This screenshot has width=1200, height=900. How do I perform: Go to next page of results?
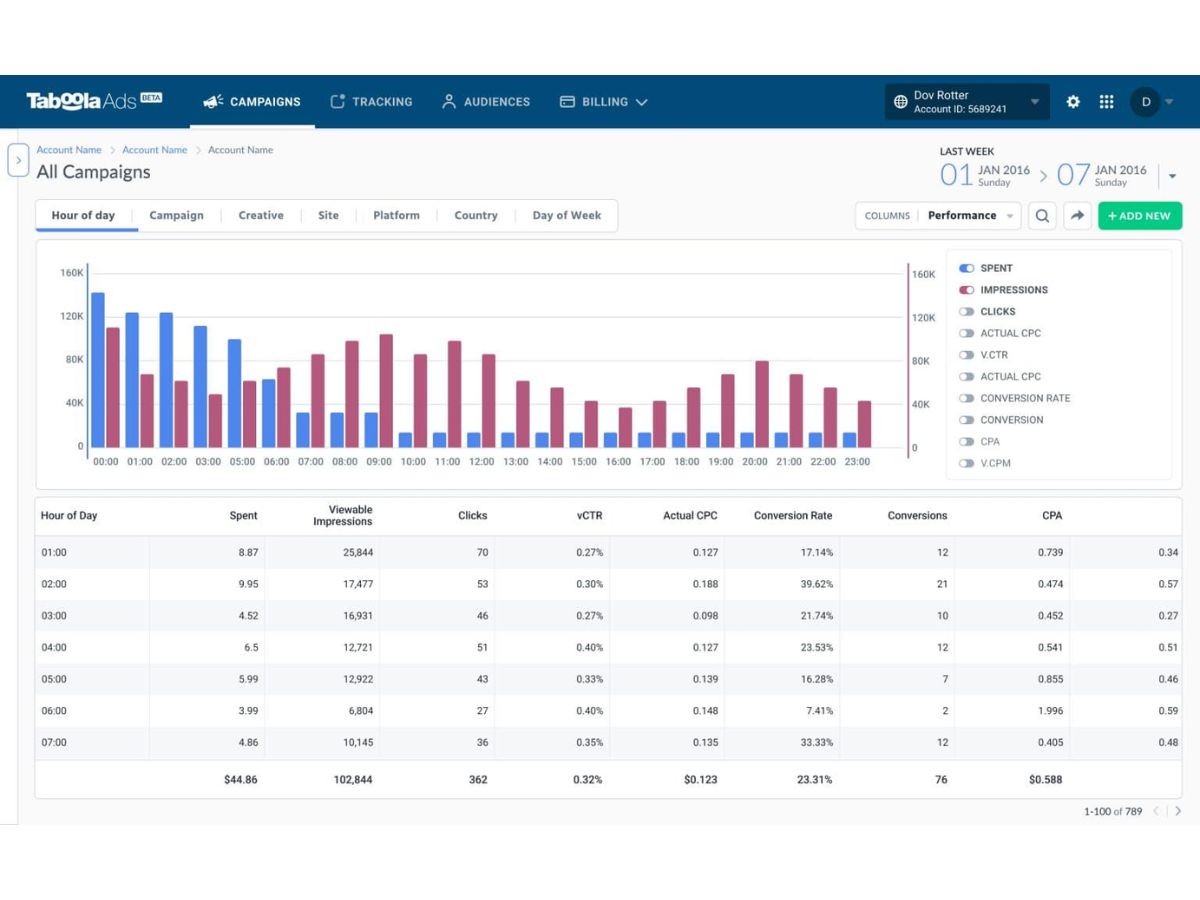pyautogui.click(x=1178, y=811)
